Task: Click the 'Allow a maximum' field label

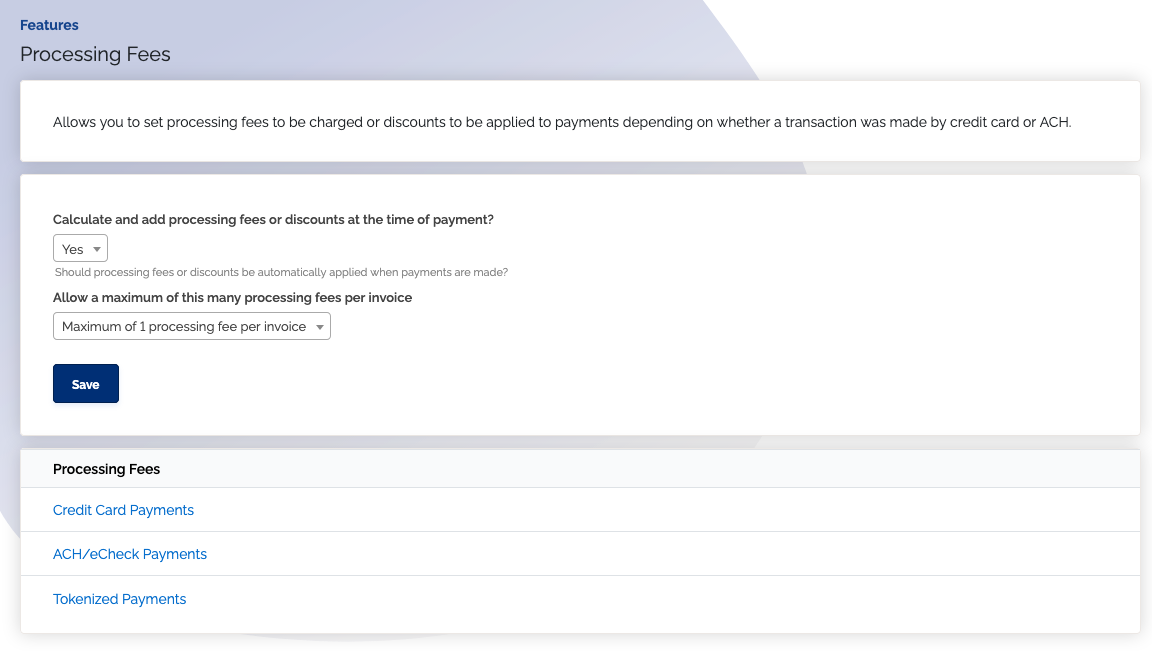Action: [x=232, y=297]
